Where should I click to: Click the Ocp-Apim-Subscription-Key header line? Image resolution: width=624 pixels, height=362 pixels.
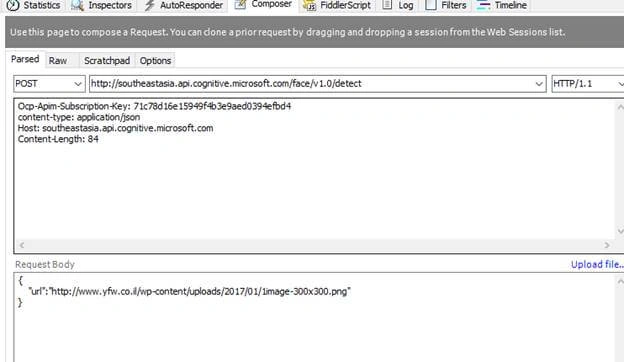pos(154,106)
